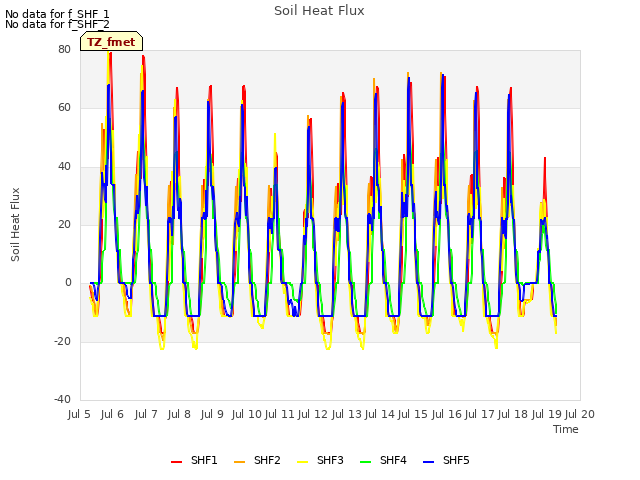Click the Jul 10 x-axis tick label

click(247, 414)
